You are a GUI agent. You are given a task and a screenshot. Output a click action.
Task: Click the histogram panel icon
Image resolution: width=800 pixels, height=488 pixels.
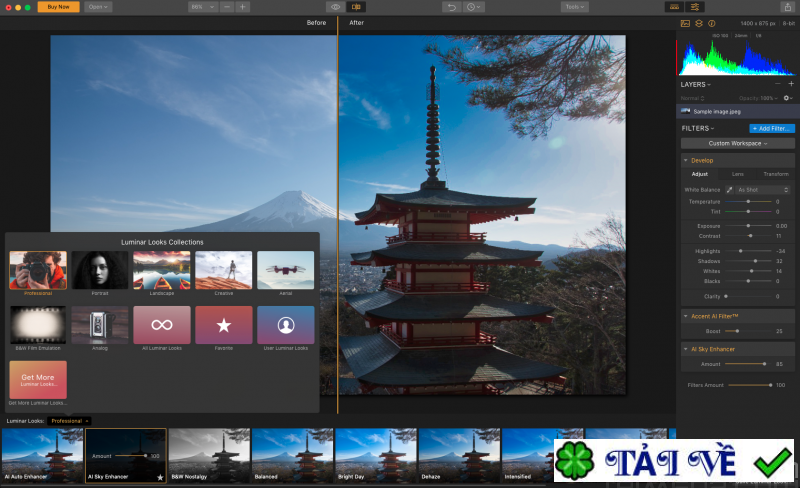[685, 23]
